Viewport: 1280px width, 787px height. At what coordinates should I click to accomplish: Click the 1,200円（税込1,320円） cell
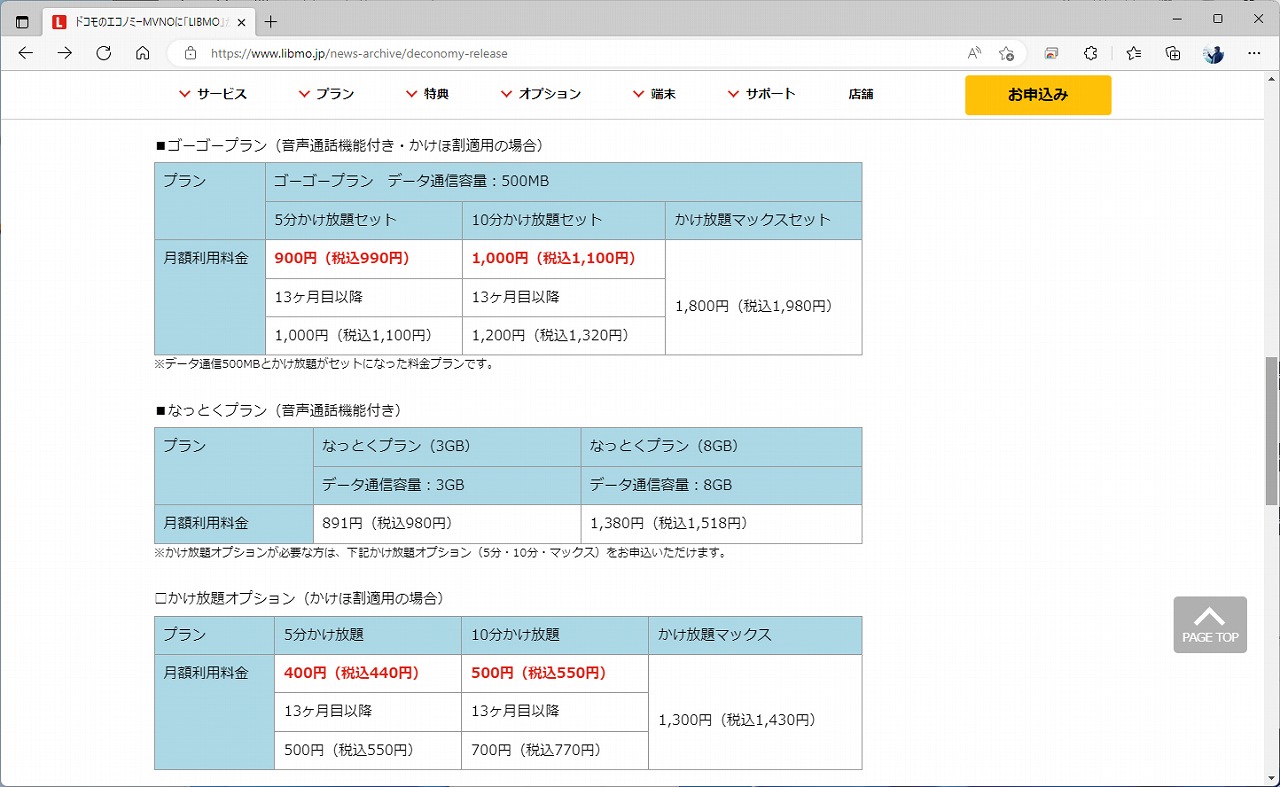pos(563,336)
